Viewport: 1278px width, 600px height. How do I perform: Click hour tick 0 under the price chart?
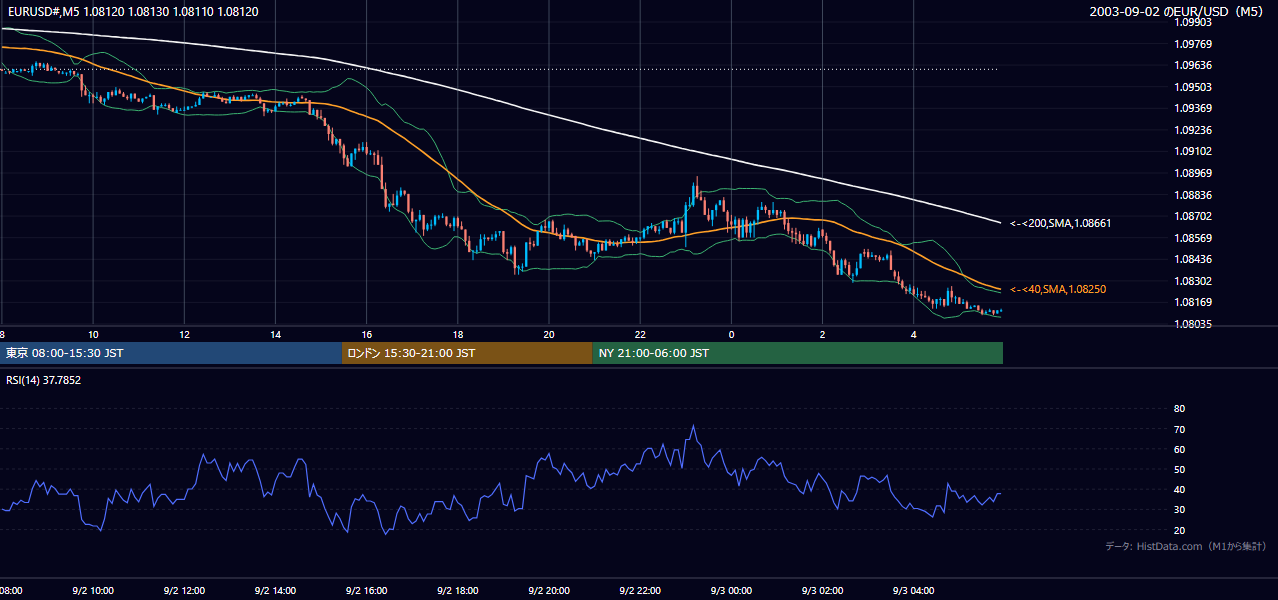point(731,334)
